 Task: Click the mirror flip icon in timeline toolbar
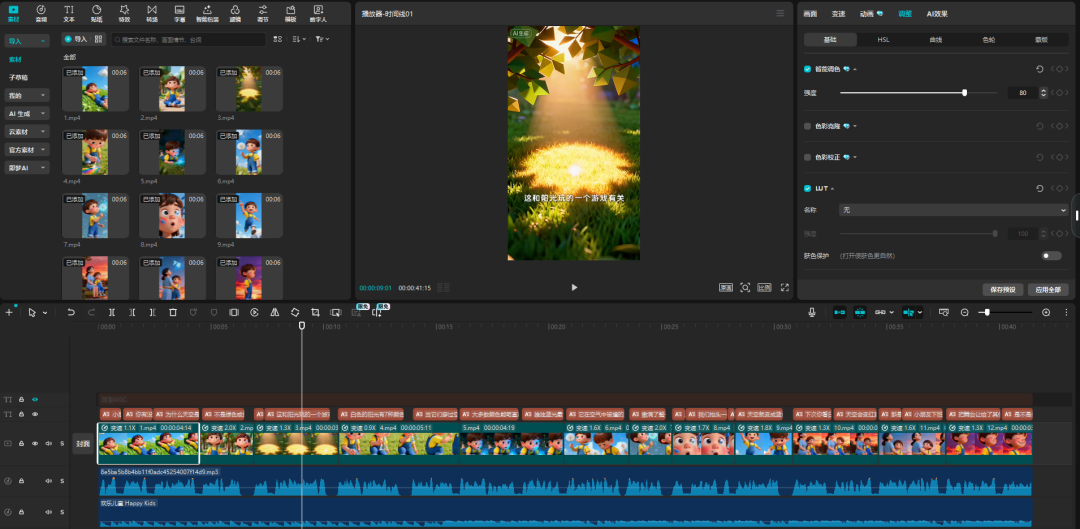coord(275,312)
